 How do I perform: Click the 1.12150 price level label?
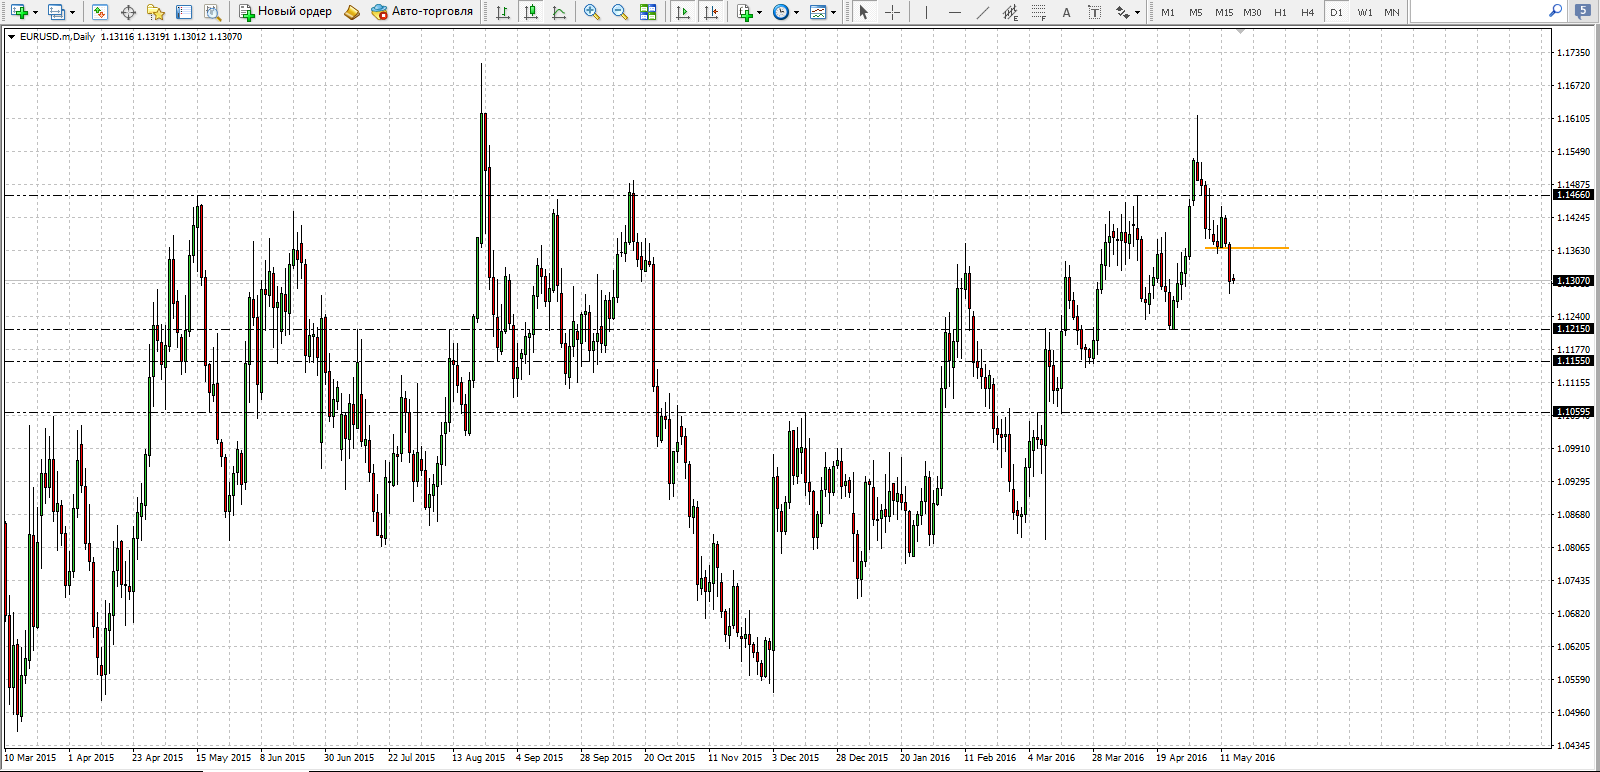tap(1573, 329)
